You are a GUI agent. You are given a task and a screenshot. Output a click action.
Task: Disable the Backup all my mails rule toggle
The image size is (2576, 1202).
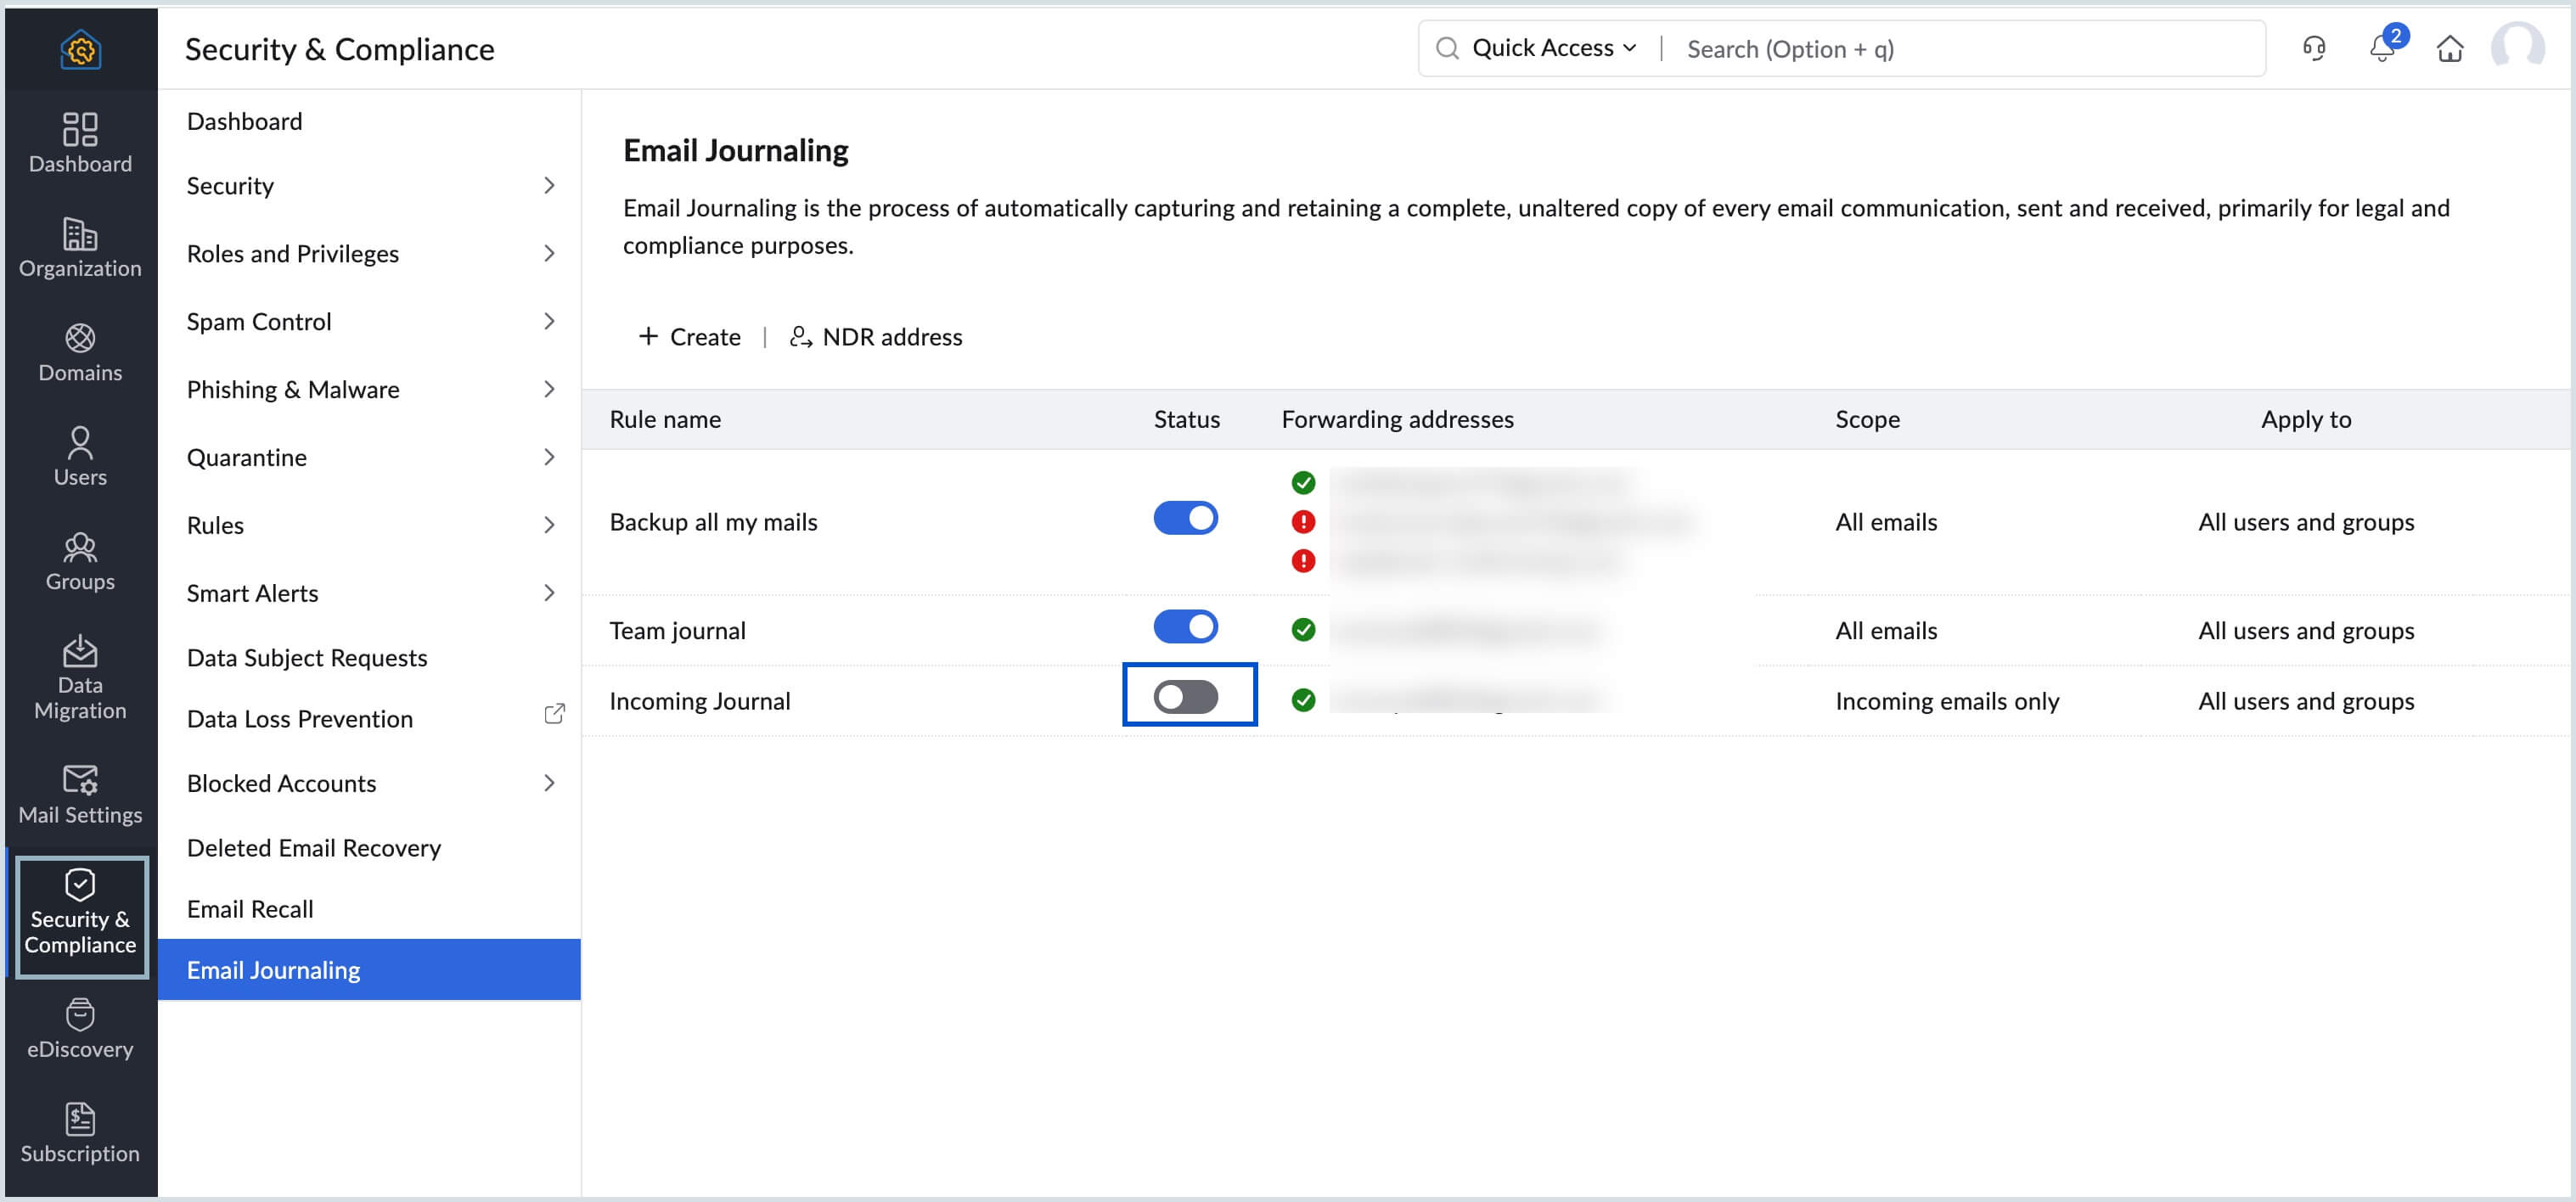(x=1185, y=517)
